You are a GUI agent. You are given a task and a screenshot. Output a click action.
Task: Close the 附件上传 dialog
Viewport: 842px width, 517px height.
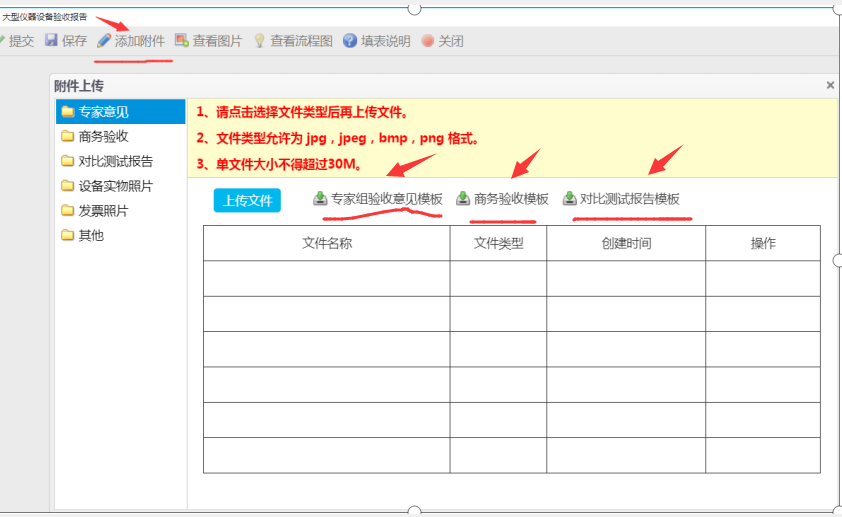830,86
